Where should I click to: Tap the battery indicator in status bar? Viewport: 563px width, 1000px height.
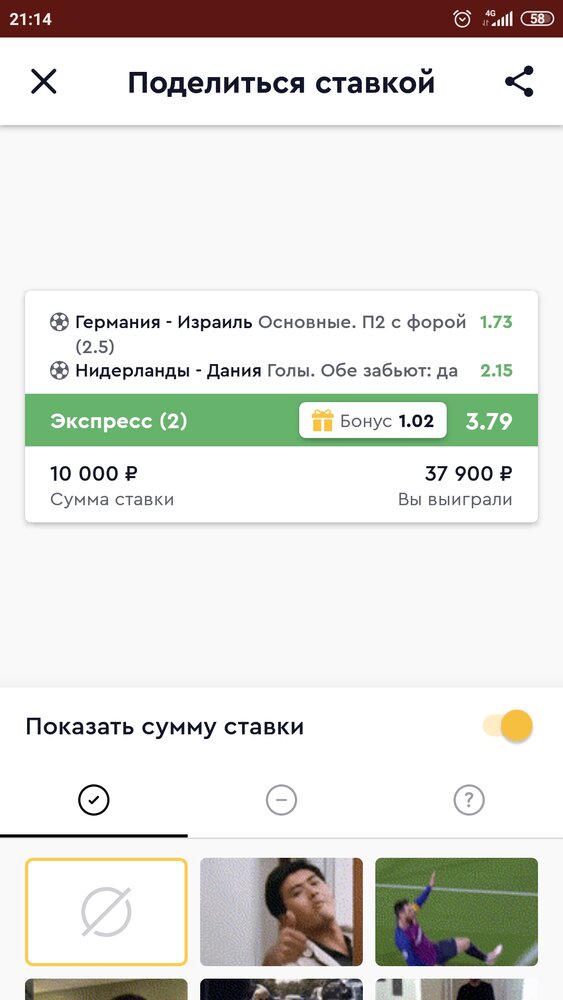[x=537, y=18]
